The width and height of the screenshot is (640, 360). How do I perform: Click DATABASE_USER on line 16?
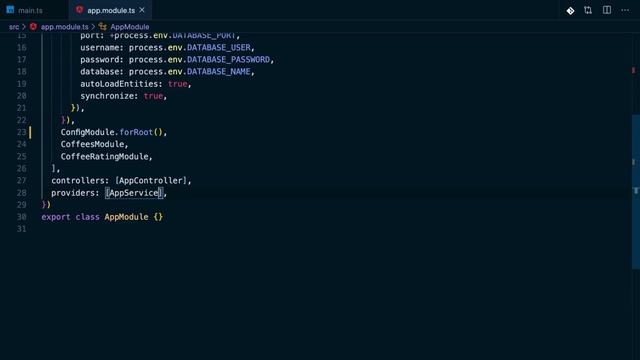(x=218, y=48)
